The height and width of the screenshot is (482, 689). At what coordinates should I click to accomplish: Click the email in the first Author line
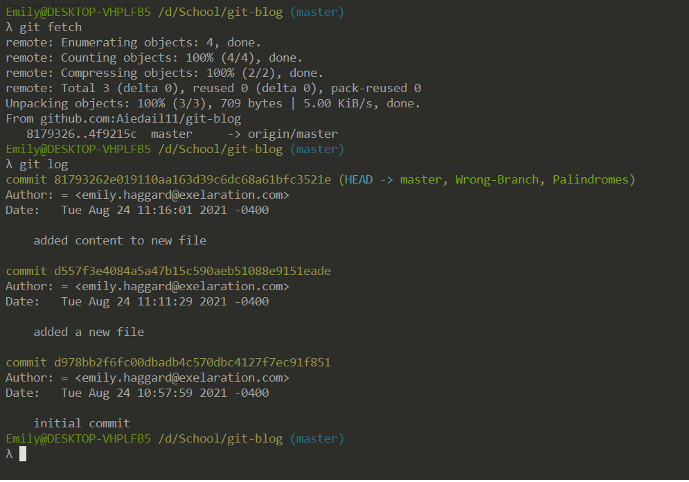coord(182,195)
